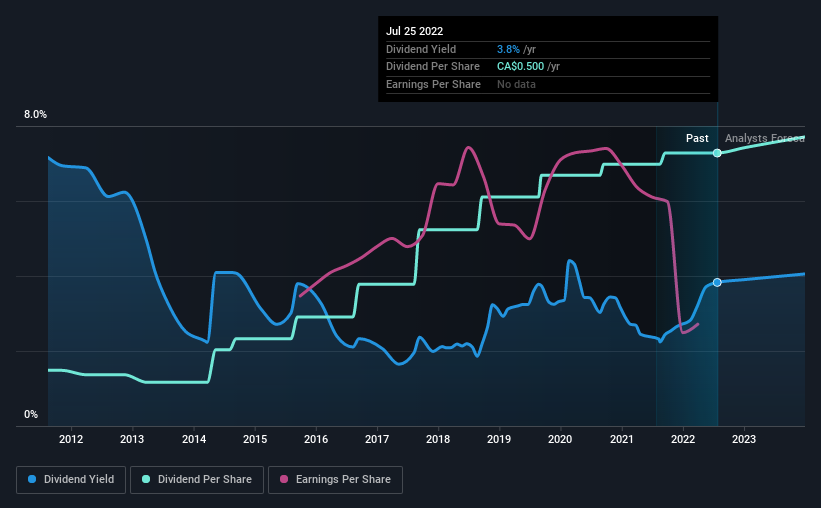Screen dimensions: 821x508
Task: Click the 2020 x-axis label
Action: click(560, 439)
